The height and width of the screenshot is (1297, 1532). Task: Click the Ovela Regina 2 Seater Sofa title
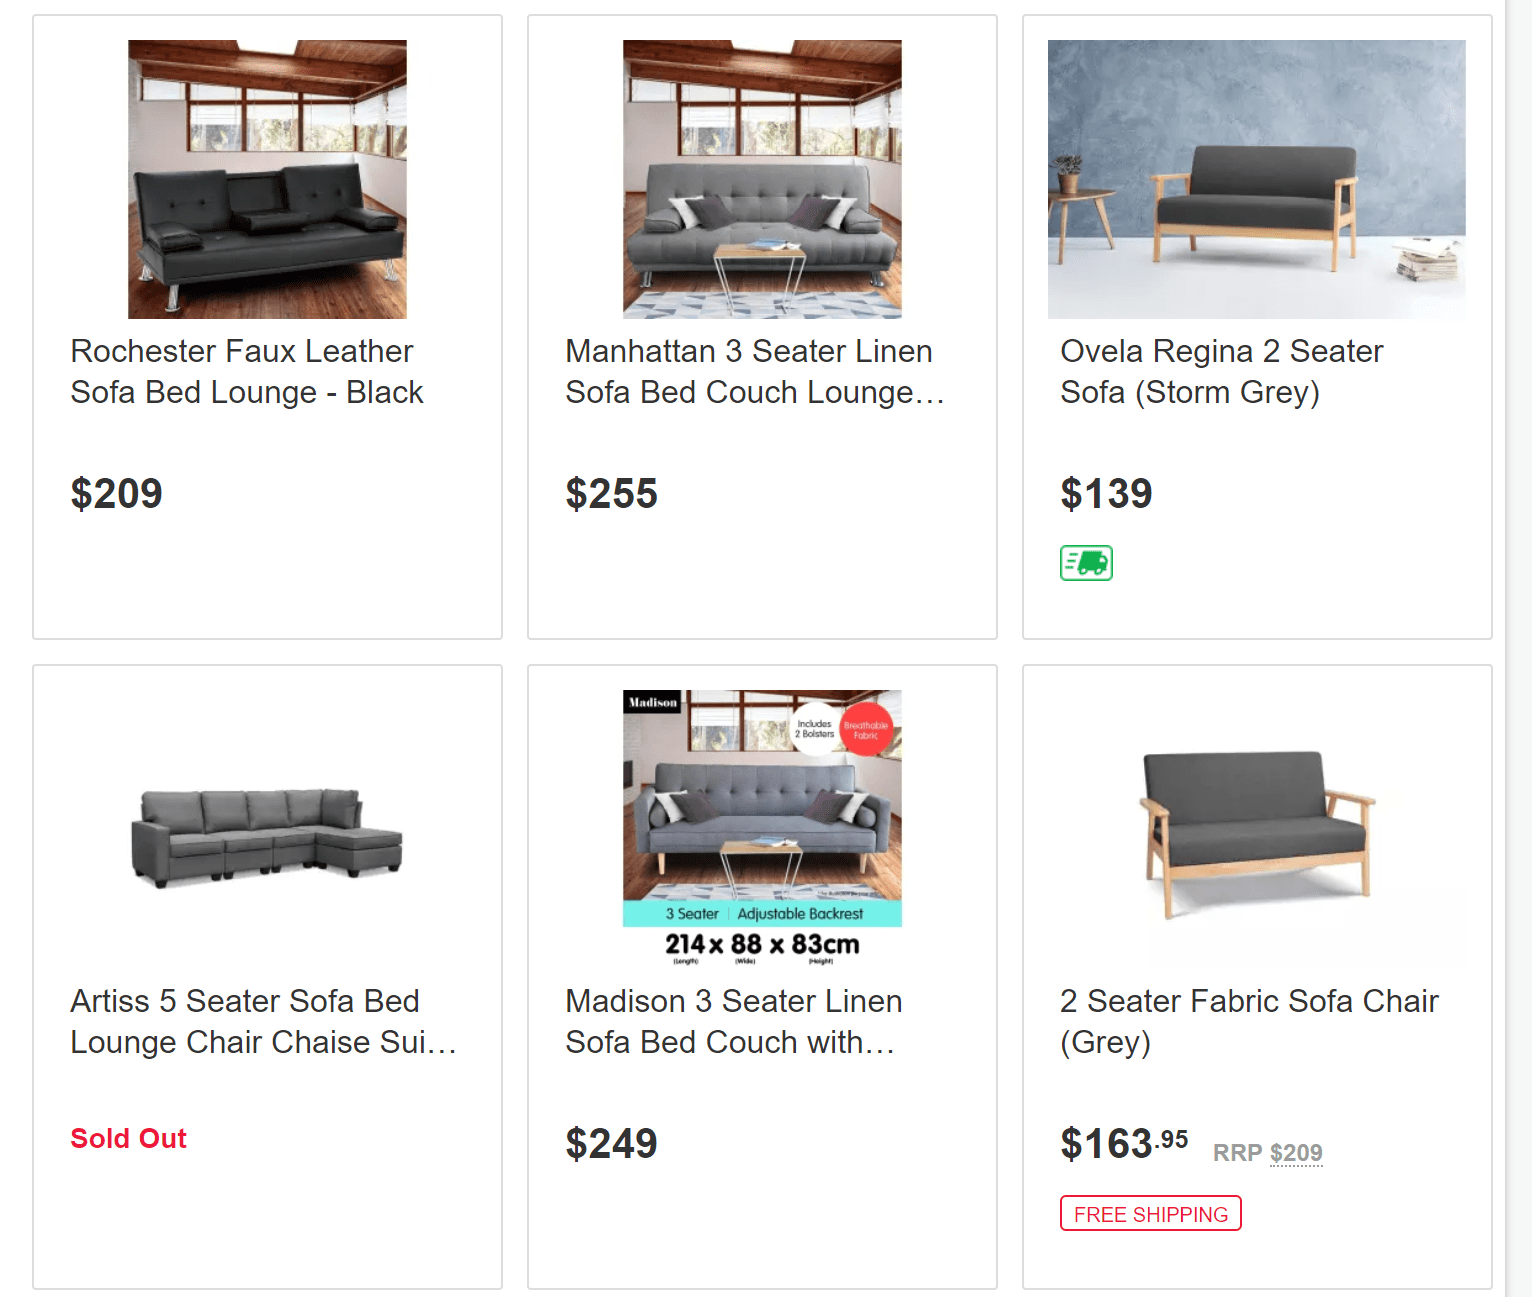point(1221,371)
